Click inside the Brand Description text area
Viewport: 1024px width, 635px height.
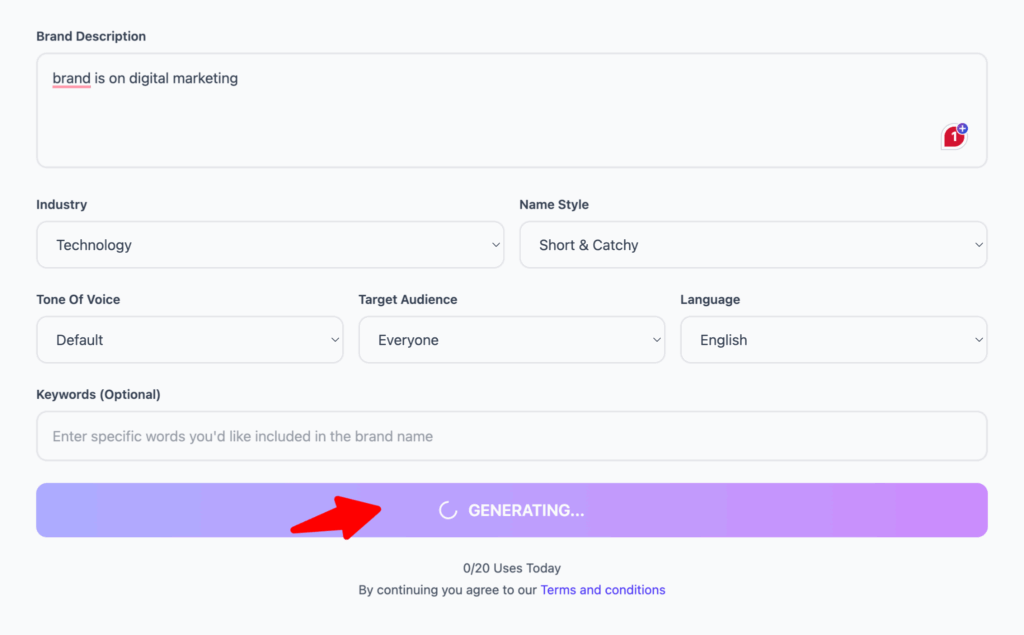click(511, 120)
